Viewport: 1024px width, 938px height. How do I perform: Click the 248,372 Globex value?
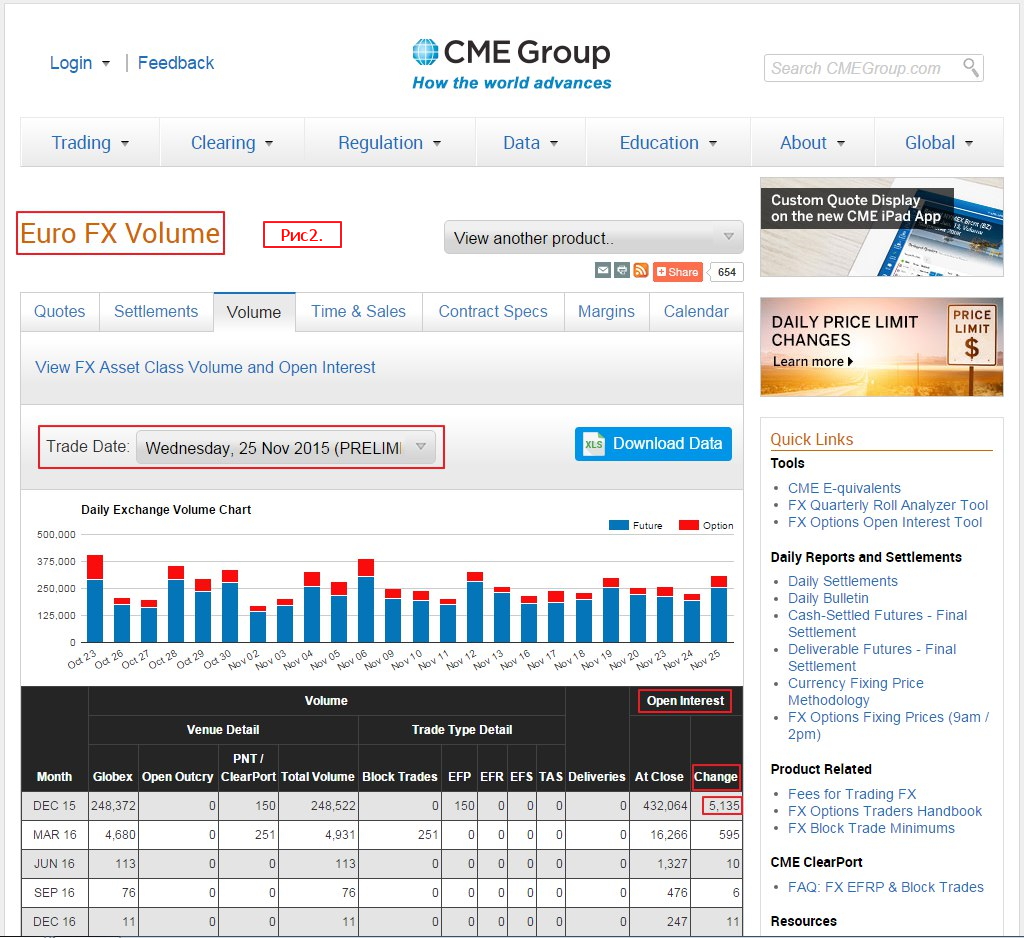[113, 805]
